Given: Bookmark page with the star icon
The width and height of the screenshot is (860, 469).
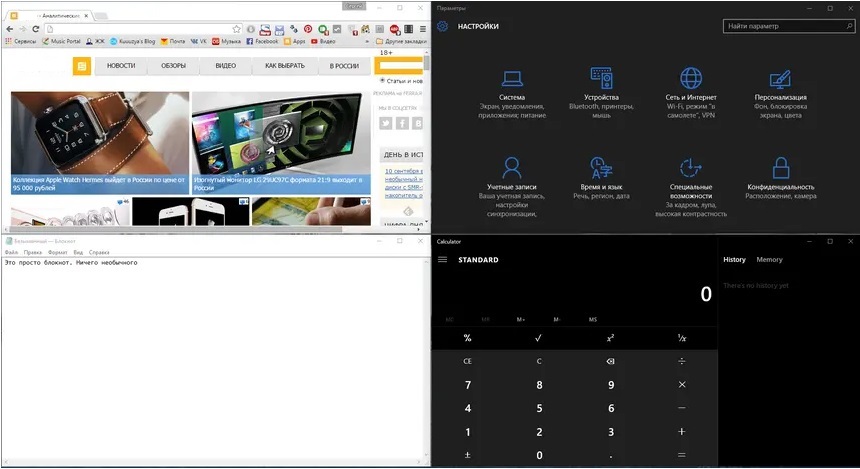Looking at the screenshot, I should point(235,30).
